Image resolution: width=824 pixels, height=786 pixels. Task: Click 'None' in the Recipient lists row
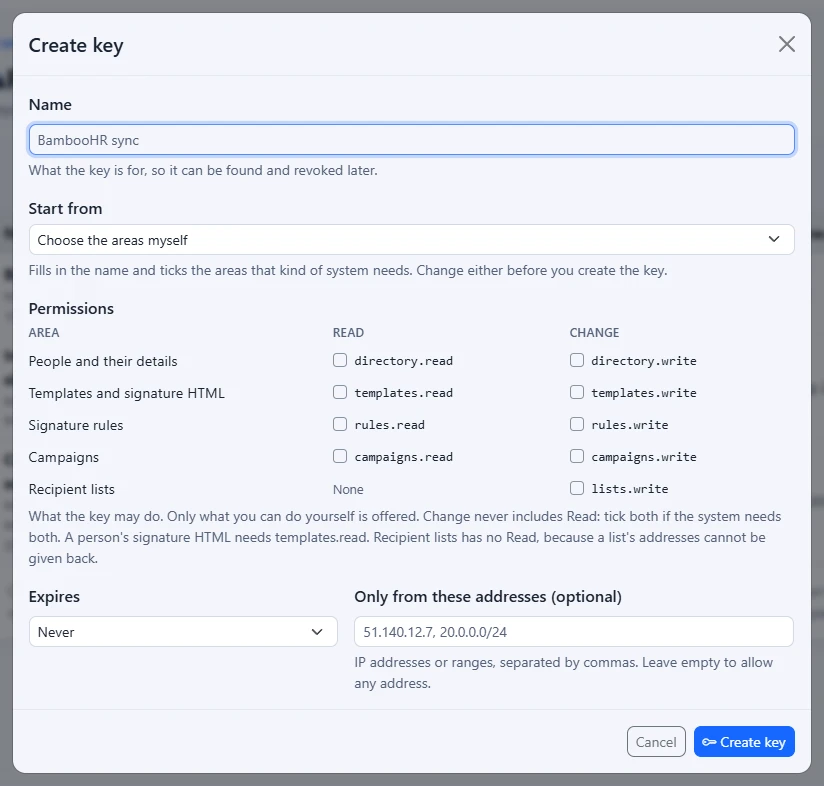tap(348, 490)
